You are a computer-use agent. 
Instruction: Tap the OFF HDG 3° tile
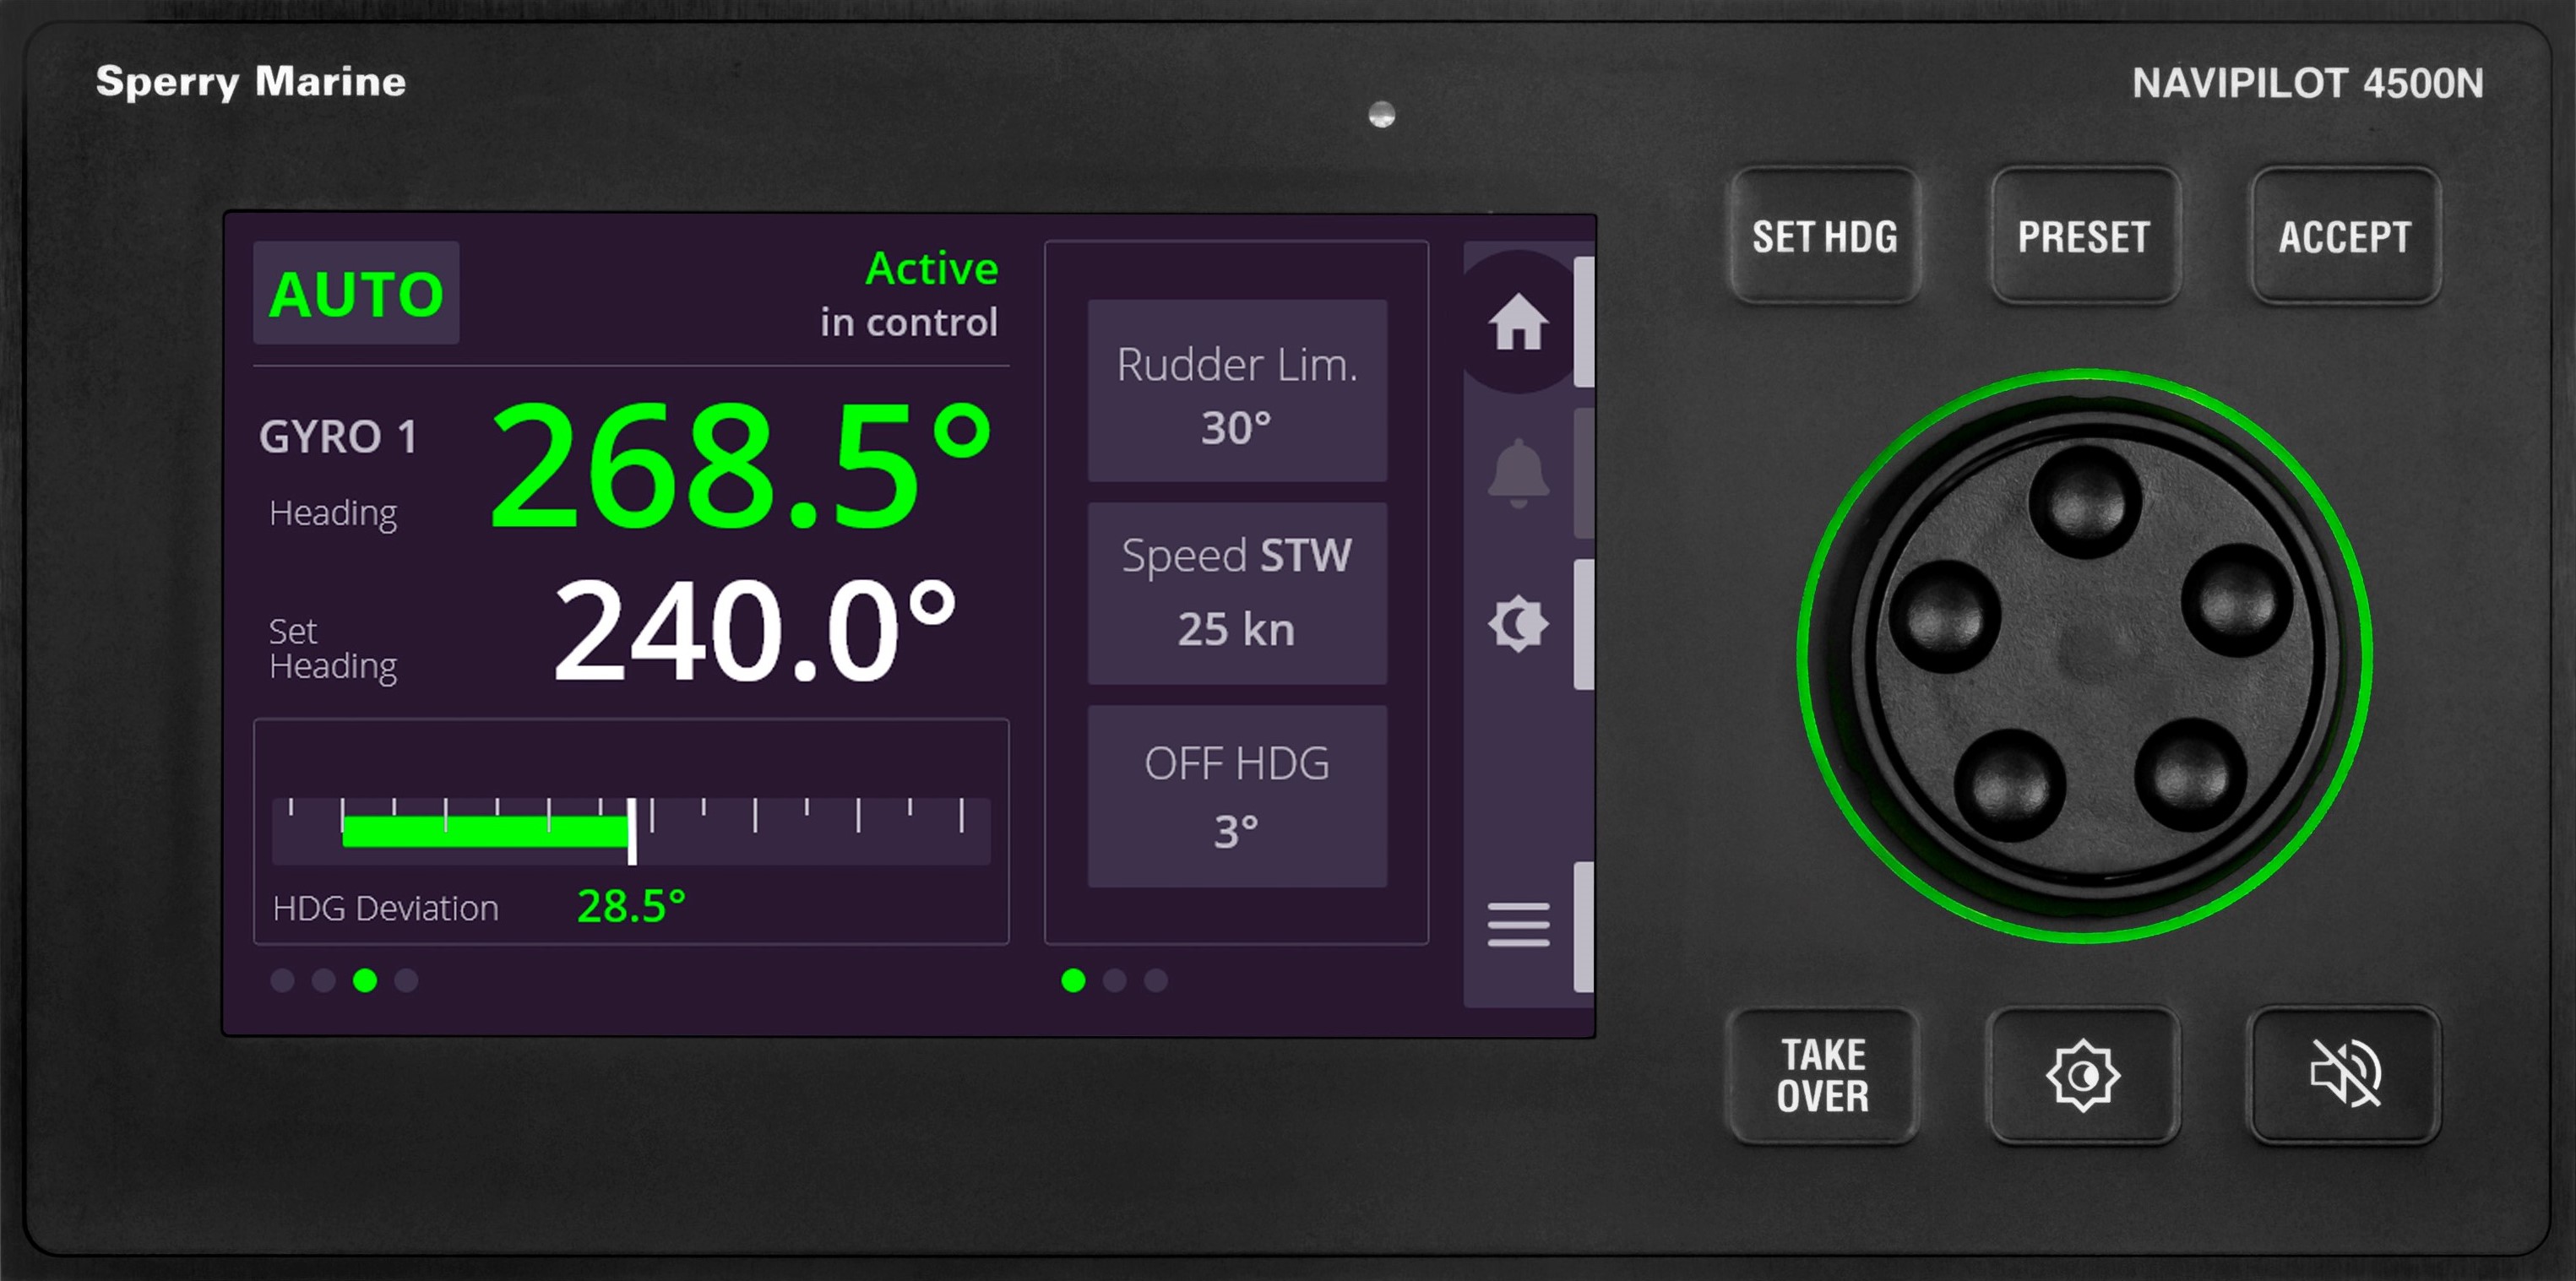[x=1237, y=796]
